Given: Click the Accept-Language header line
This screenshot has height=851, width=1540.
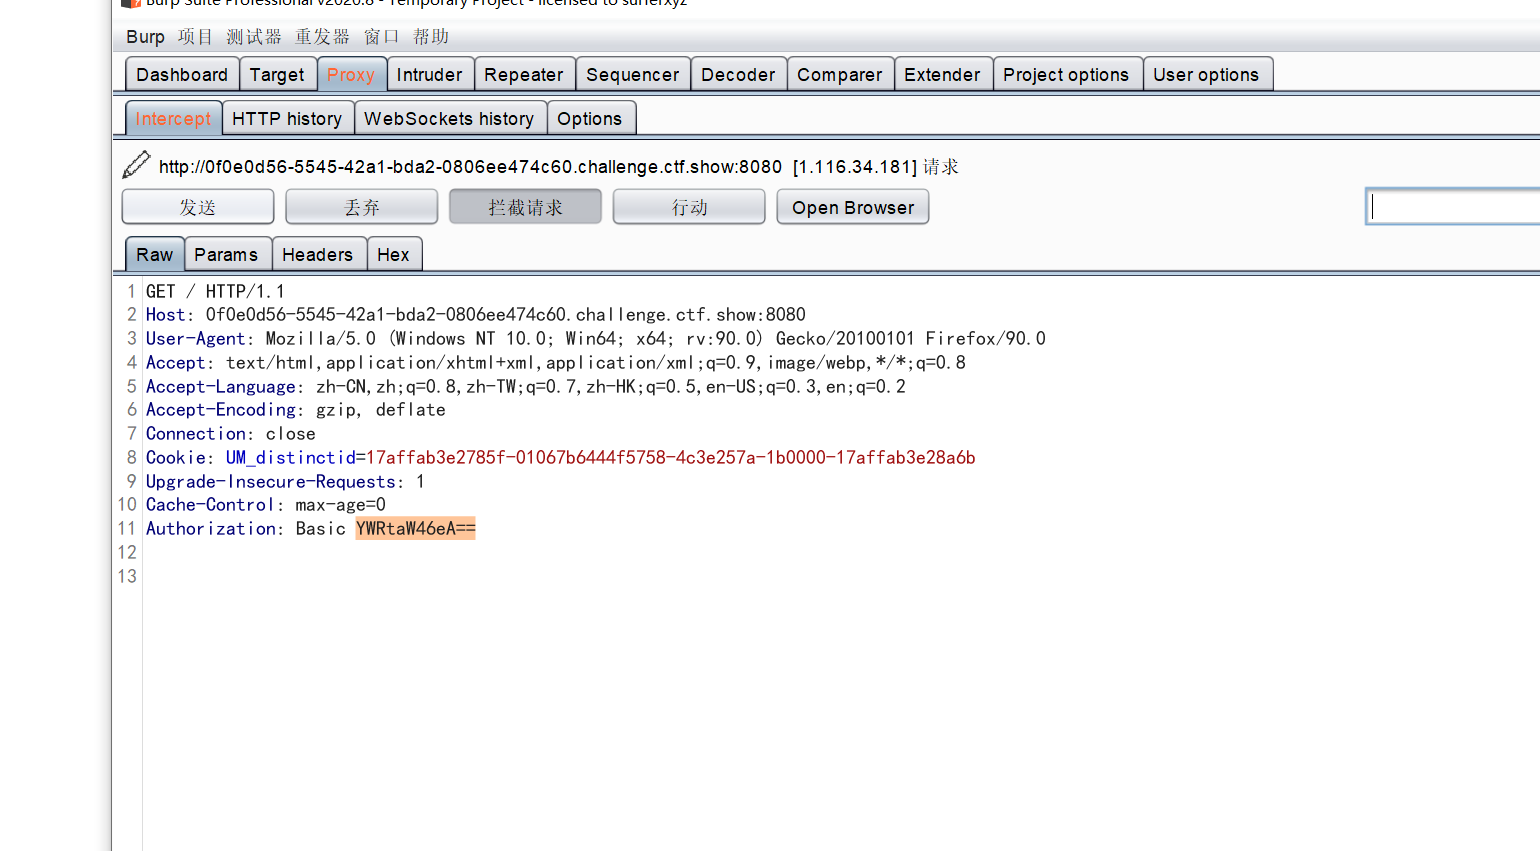Looking at the screenshot, I should click(x=526, y=387).
